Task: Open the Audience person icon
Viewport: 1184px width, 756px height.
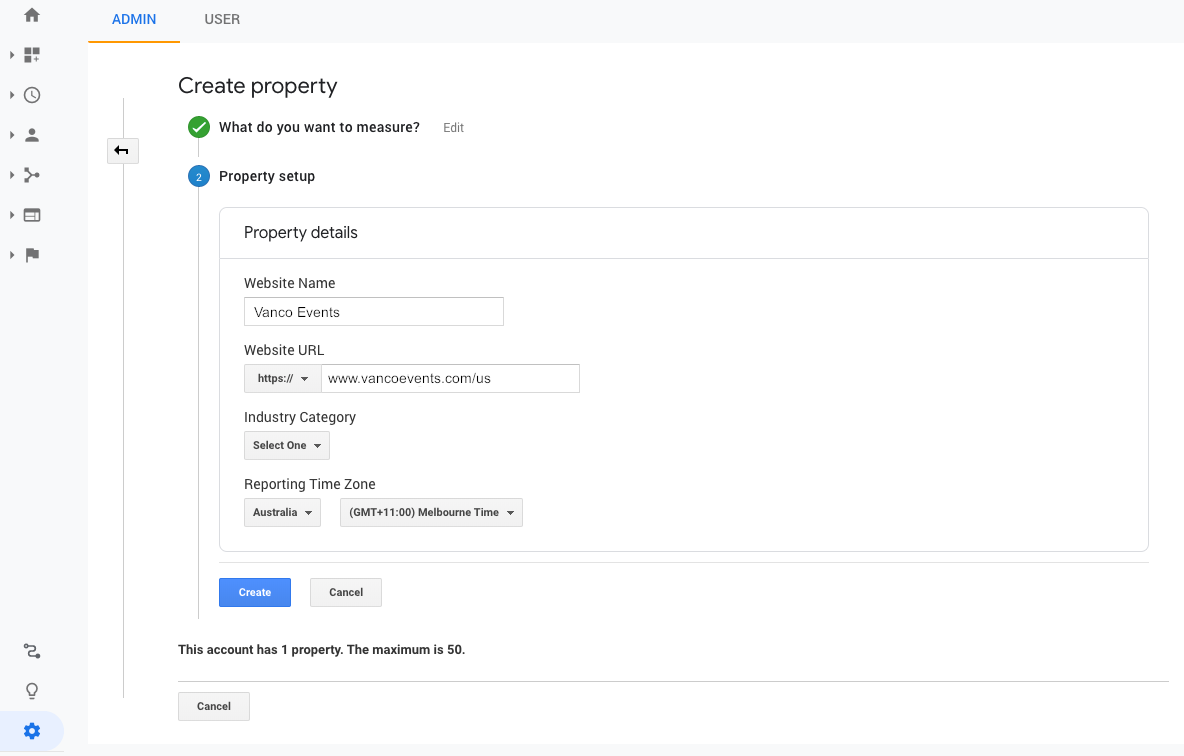Action: tap(32, 135)
